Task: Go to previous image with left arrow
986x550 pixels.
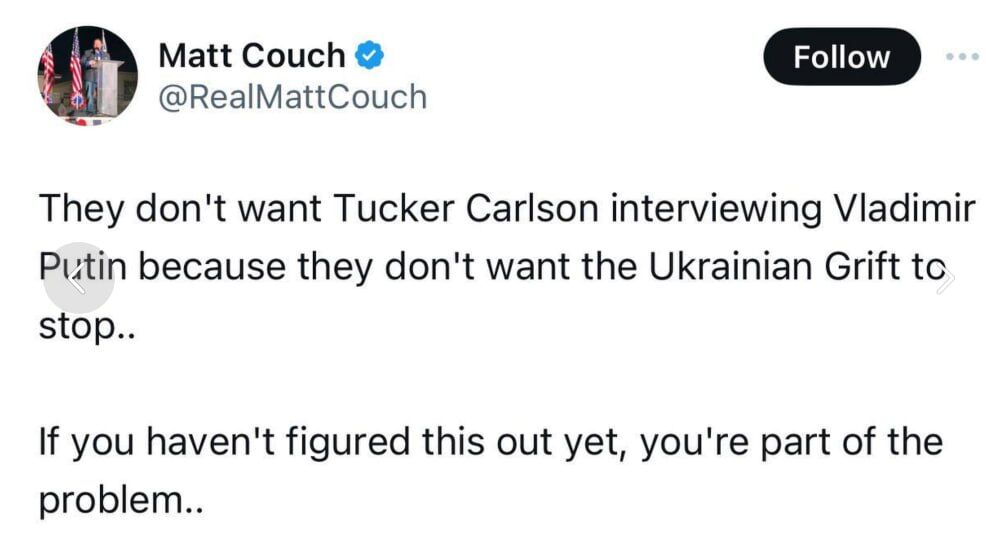Action: click(79, 277)
